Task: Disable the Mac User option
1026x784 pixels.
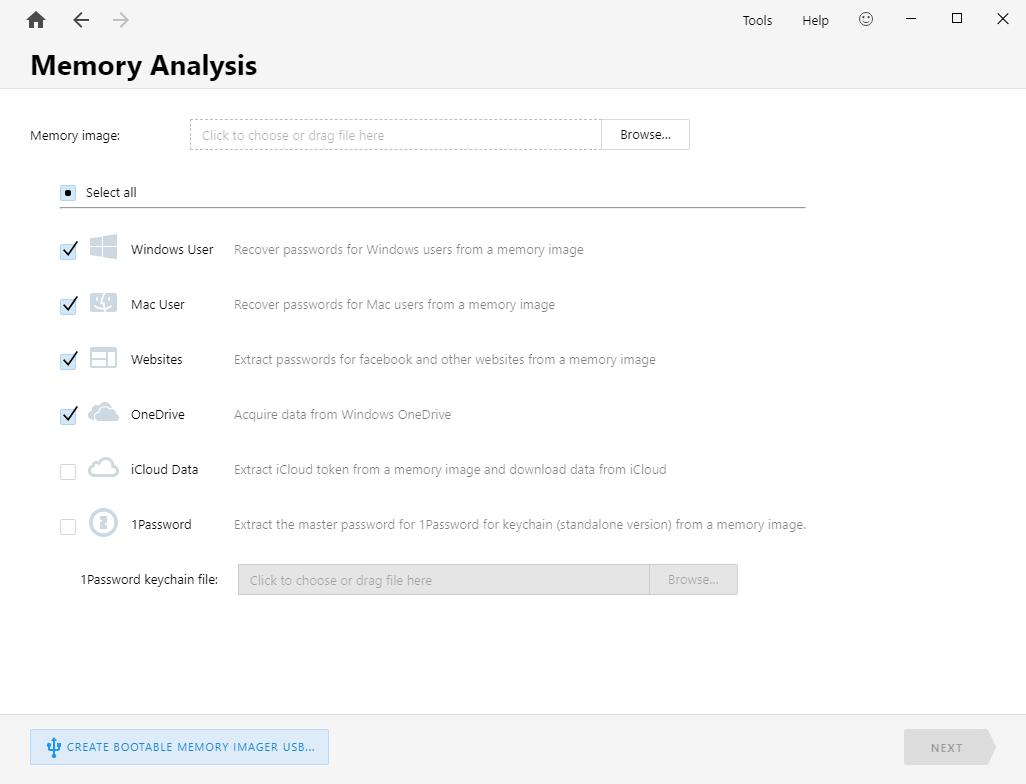Action: (x=68, y=305)
